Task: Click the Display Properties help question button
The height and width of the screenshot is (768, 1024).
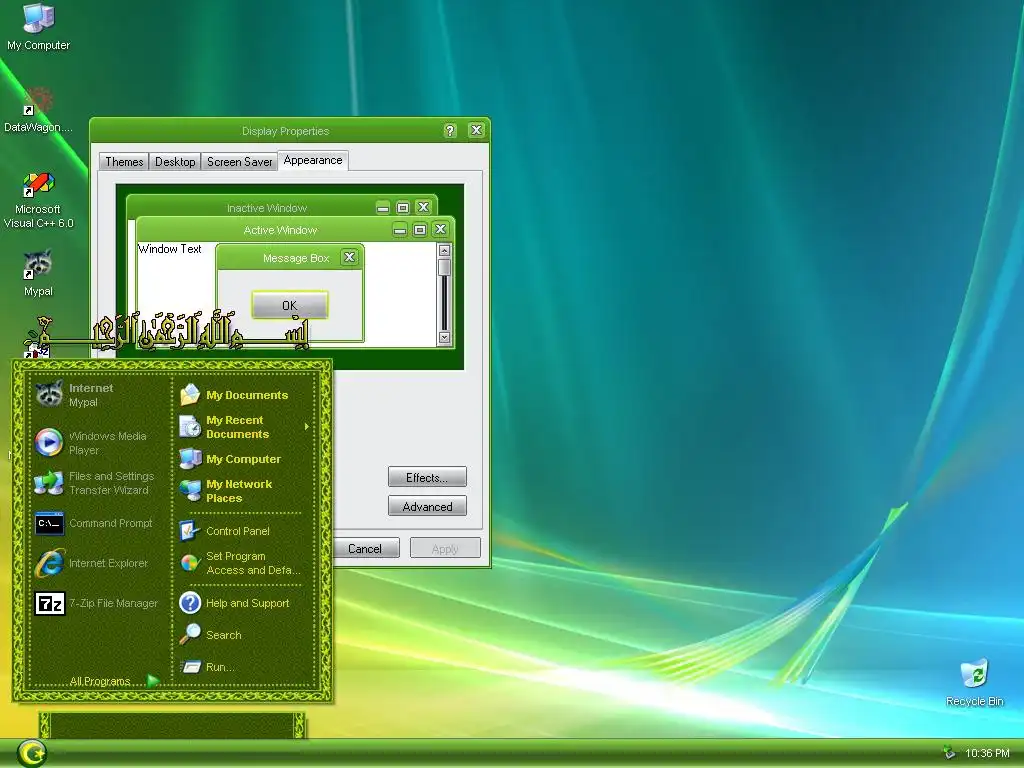Action: click(450, 131)
